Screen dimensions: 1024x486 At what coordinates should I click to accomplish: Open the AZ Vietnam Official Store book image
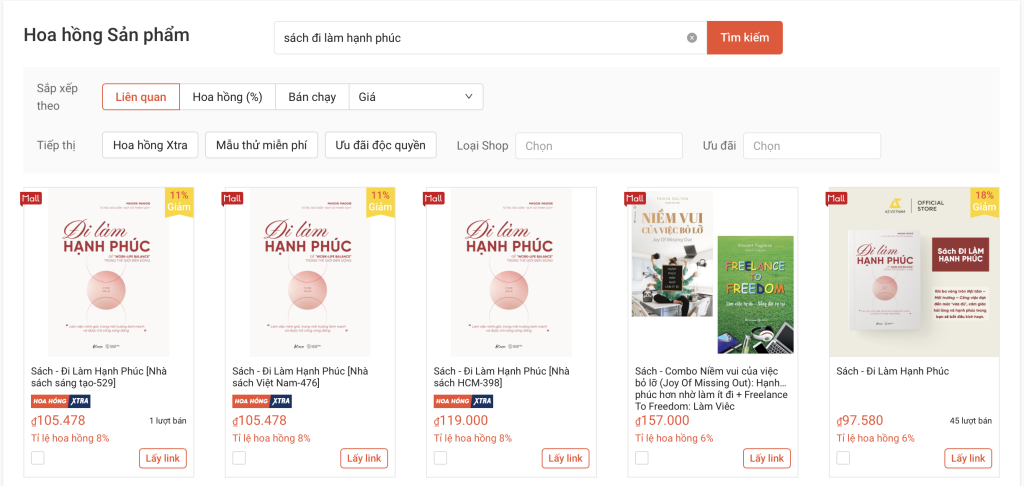coord(914,272)
